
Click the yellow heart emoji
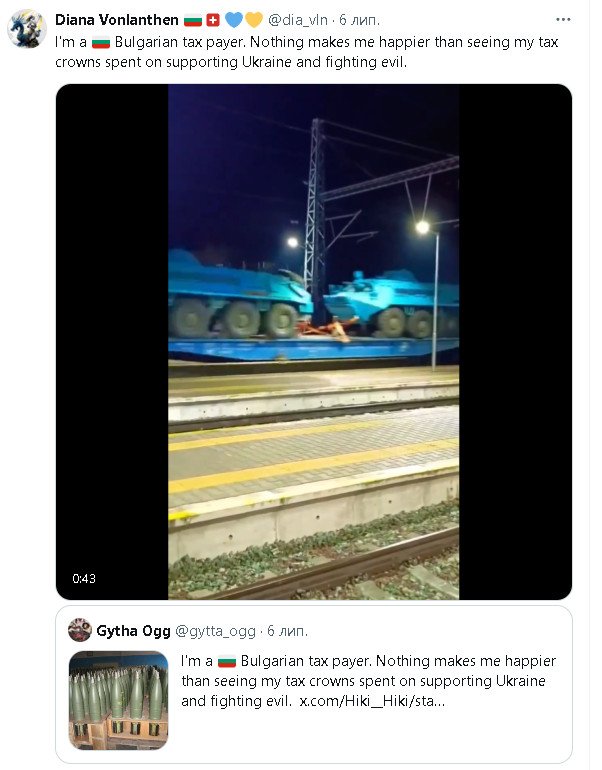click(x=254, y=20)
